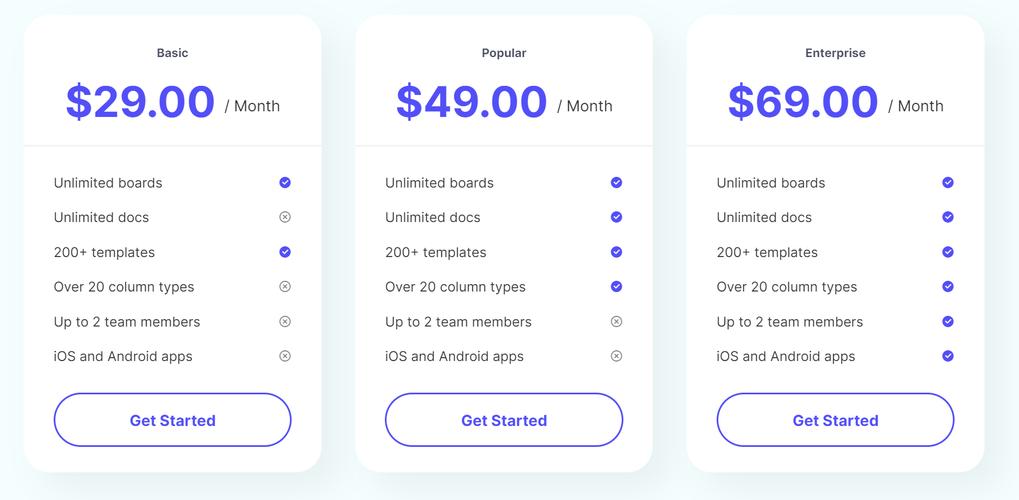Click the $69.00 Enterprise price
Viewport: 1019px width, 500px height.
[803, 102]
